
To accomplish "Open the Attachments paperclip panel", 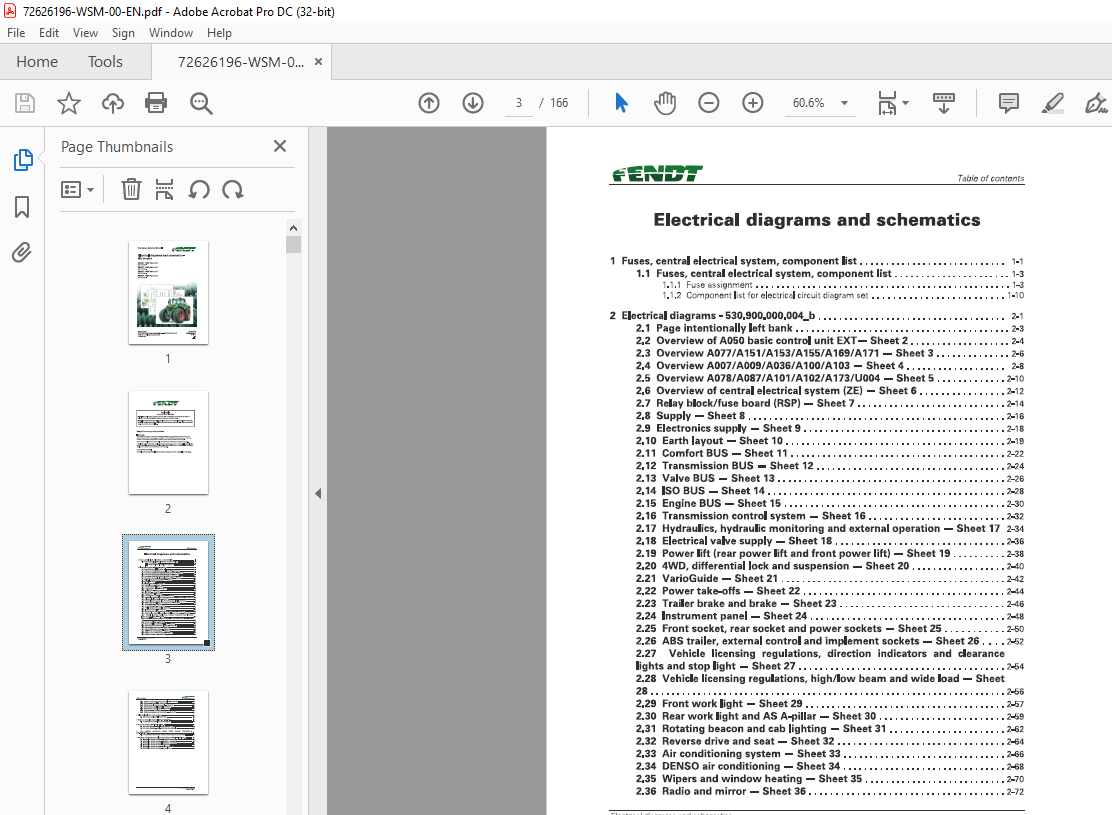I will click(x=22, y=253).
